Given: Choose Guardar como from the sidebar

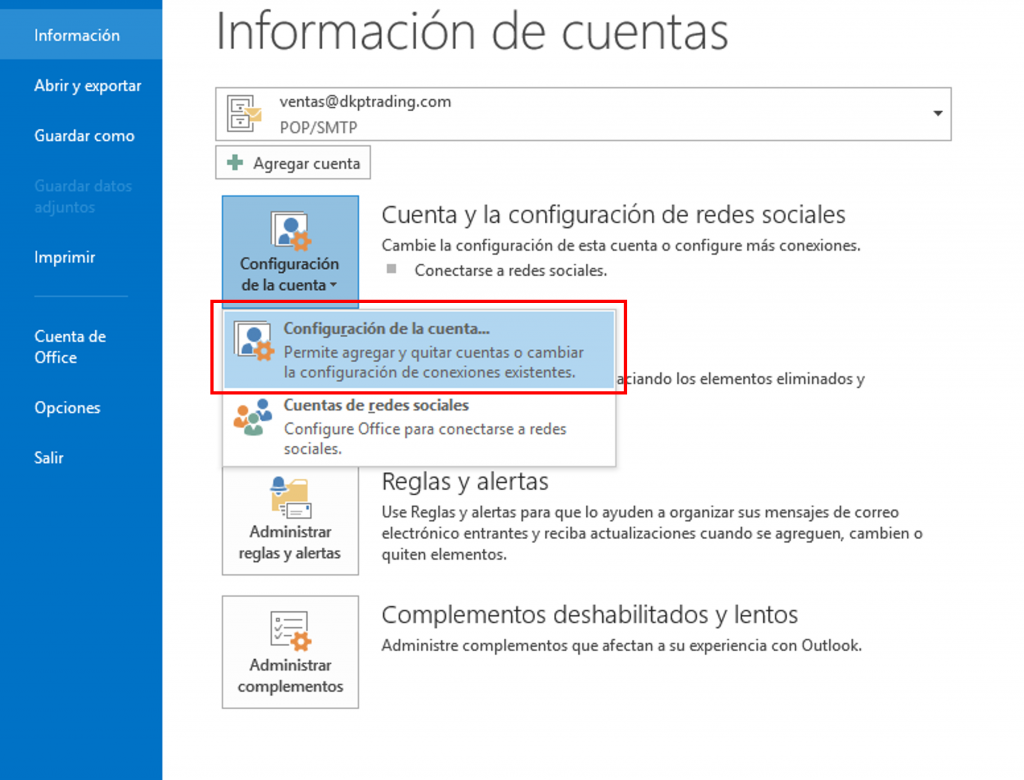Looking at the screenshot, I should coord(84,136).
